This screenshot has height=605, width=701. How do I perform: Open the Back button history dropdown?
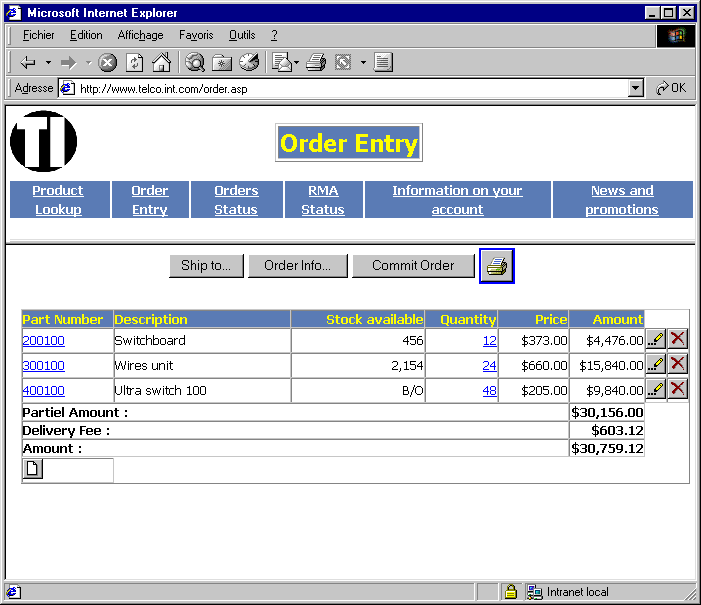click(48, 63)
